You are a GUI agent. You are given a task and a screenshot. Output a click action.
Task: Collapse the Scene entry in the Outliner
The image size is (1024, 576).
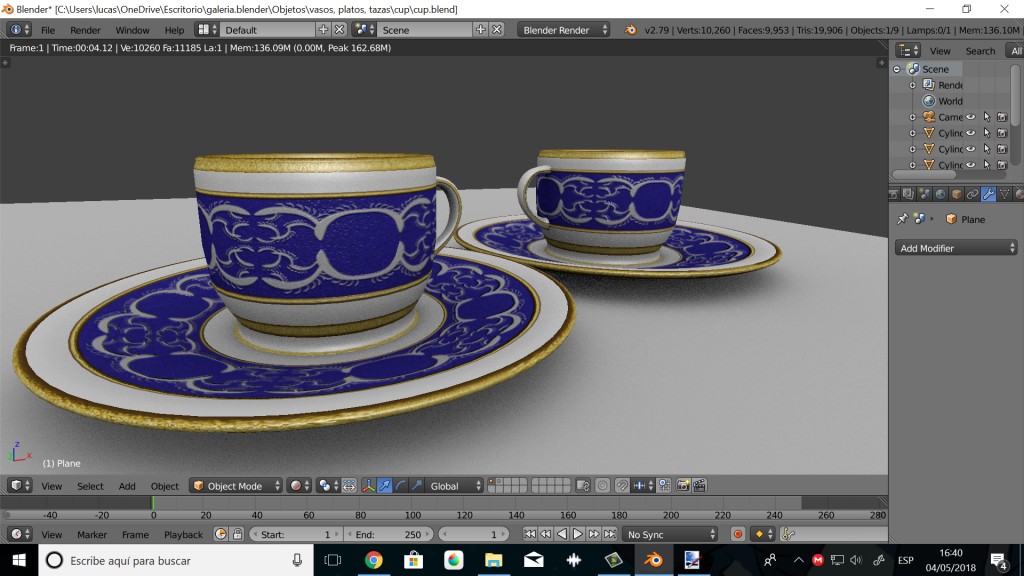coord(896,69)
